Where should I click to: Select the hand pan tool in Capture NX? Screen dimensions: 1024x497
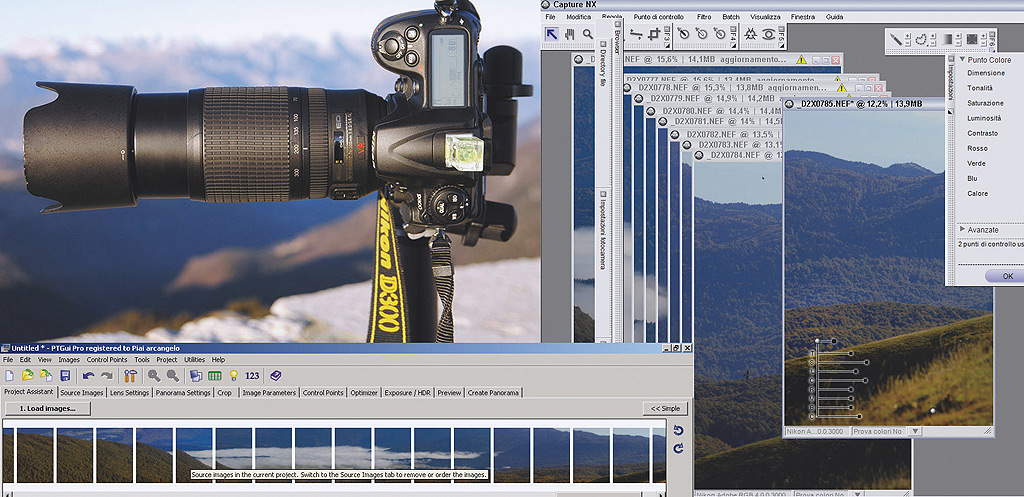tap(569, 34)
